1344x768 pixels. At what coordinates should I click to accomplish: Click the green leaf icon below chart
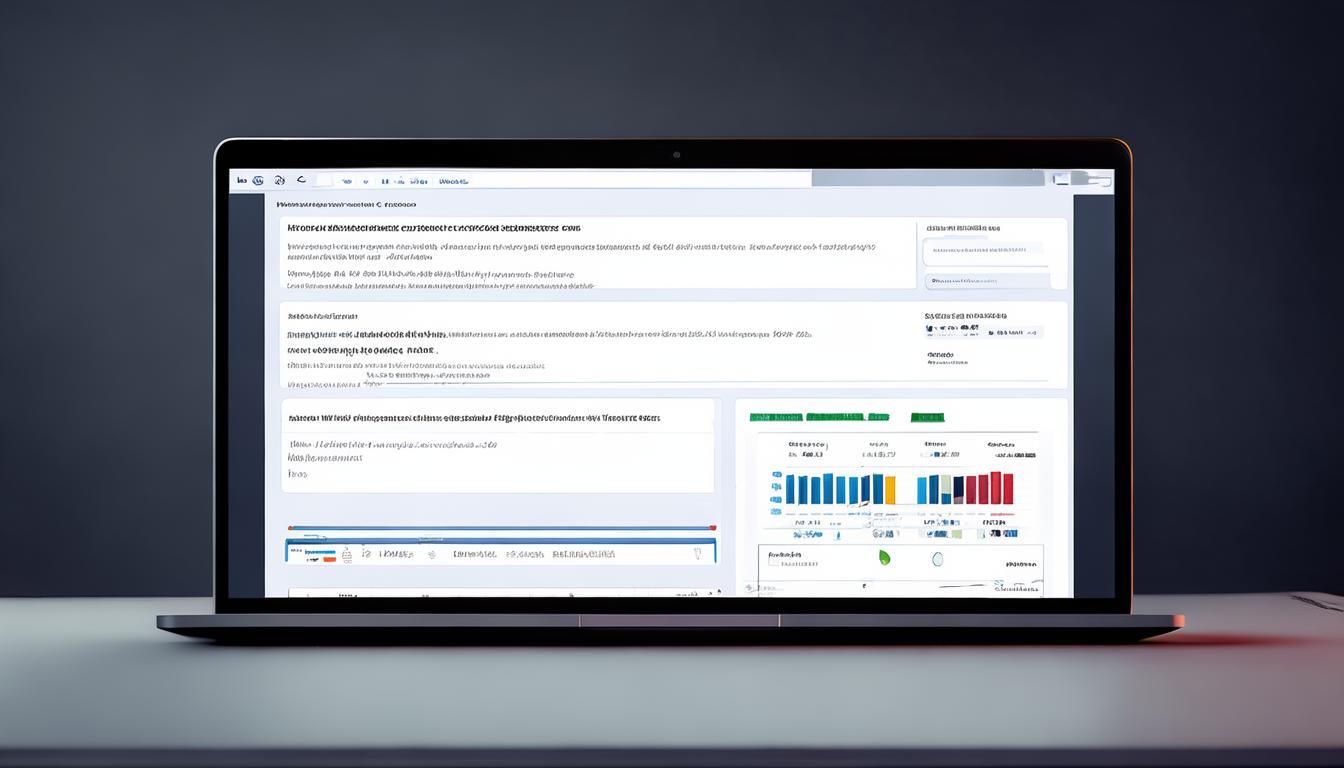884,558
